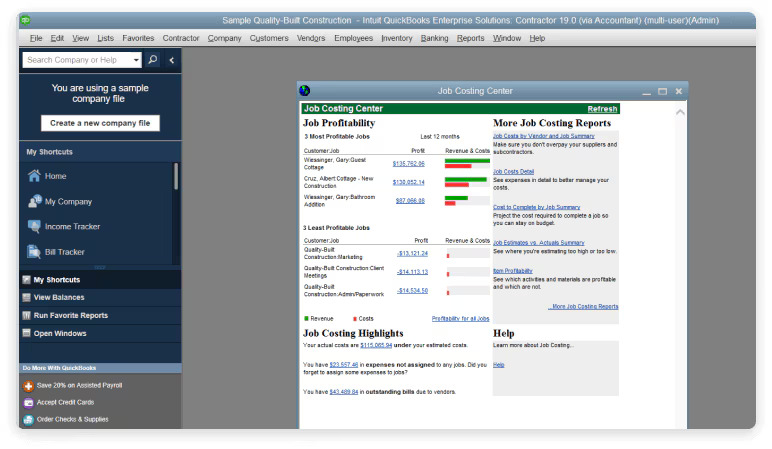The width and height of the screenshot is (772, 449).
Task: Click the $135,762.06 profit amount
Action: [408, 163]
